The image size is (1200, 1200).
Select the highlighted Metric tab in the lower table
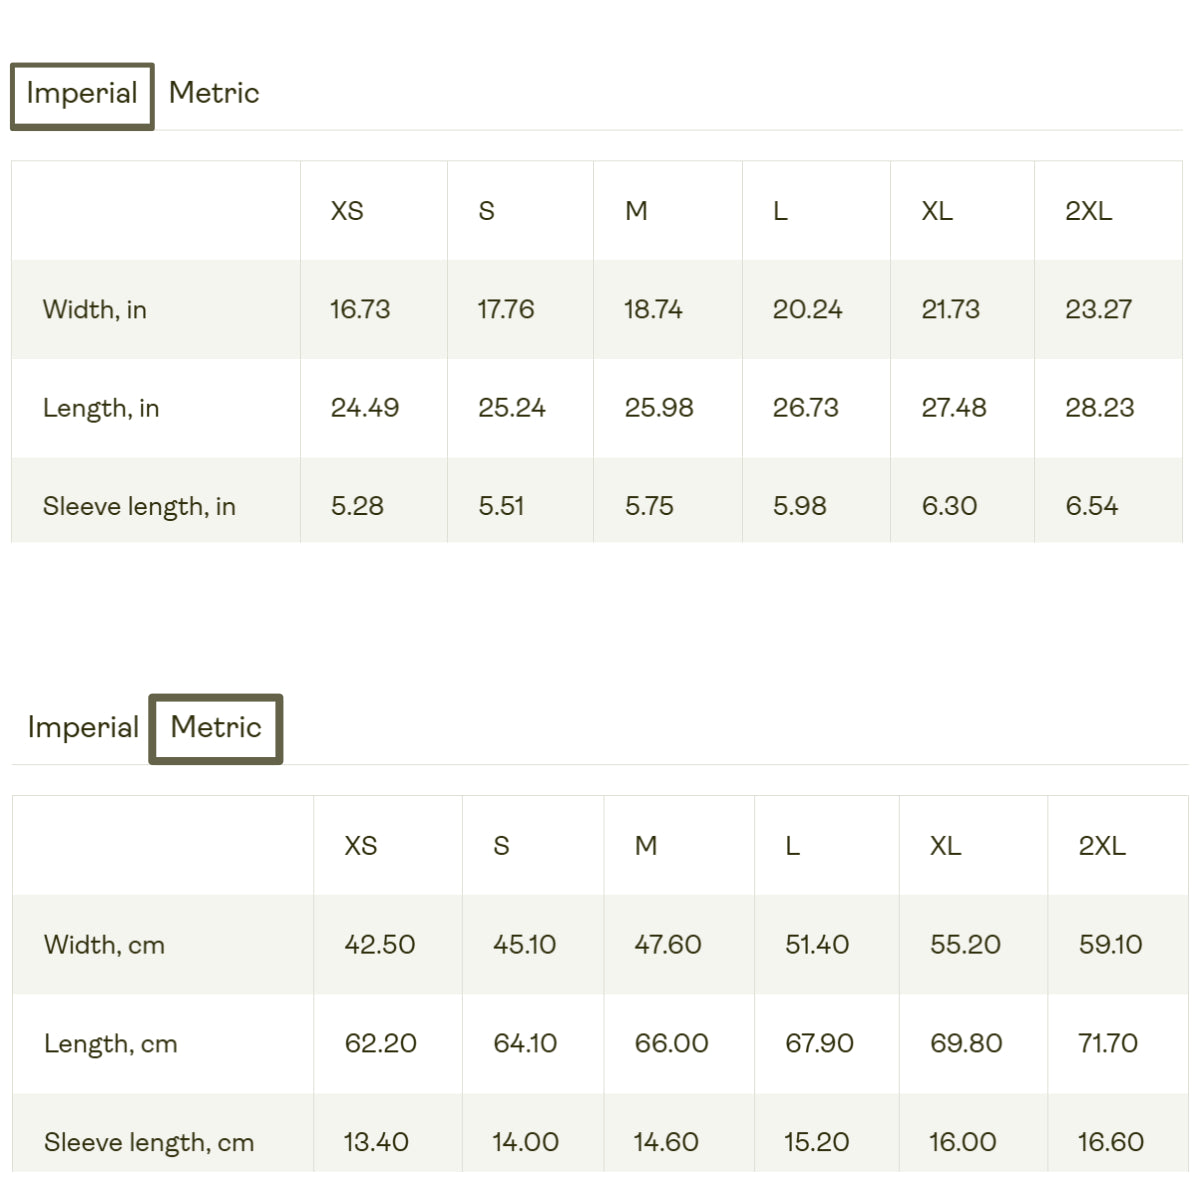[x=216, y=729]
